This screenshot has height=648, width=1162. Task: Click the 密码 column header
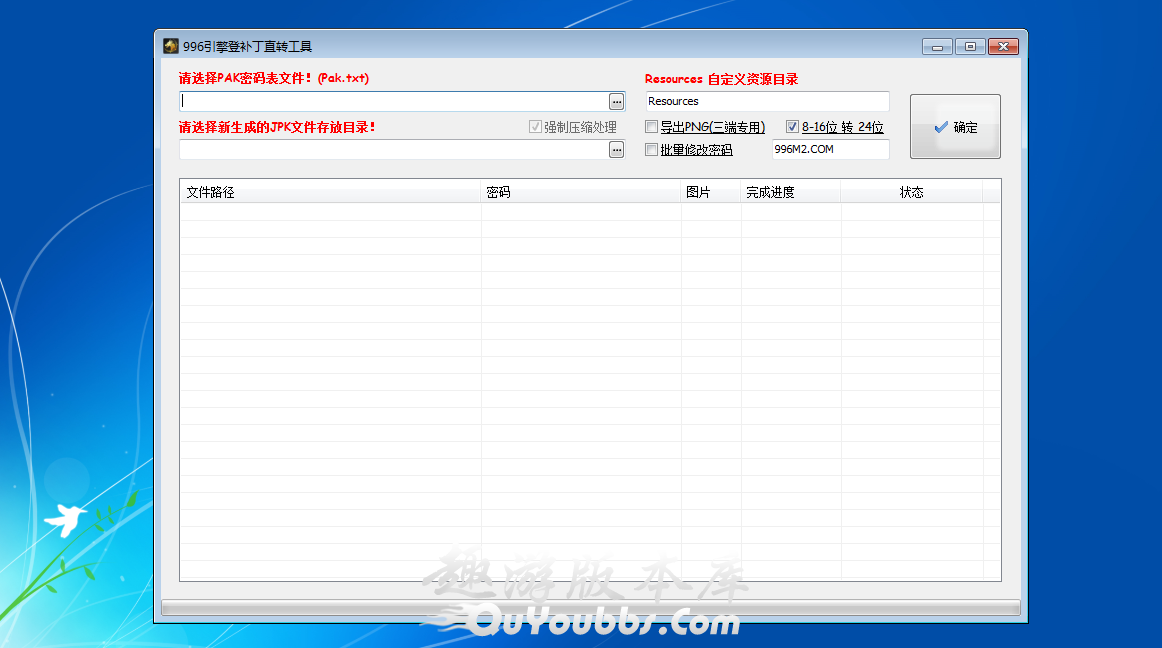click(x=581, y=192)
